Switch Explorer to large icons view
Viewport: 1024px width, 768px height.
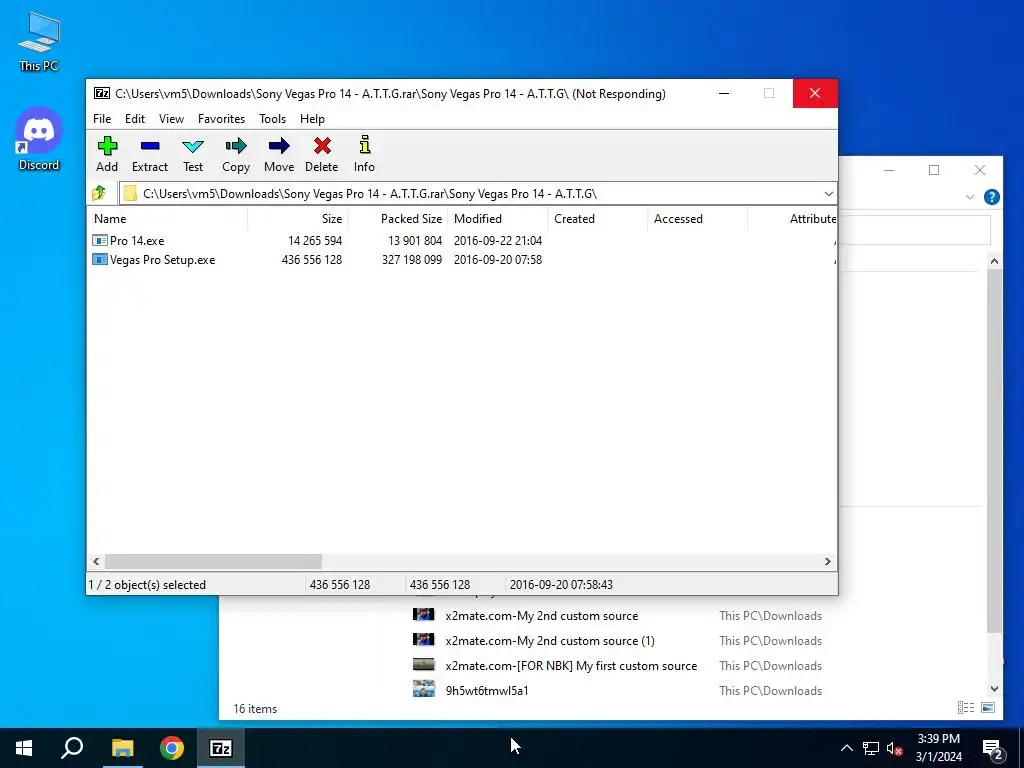pyautogui.click(x=988, y=707)
